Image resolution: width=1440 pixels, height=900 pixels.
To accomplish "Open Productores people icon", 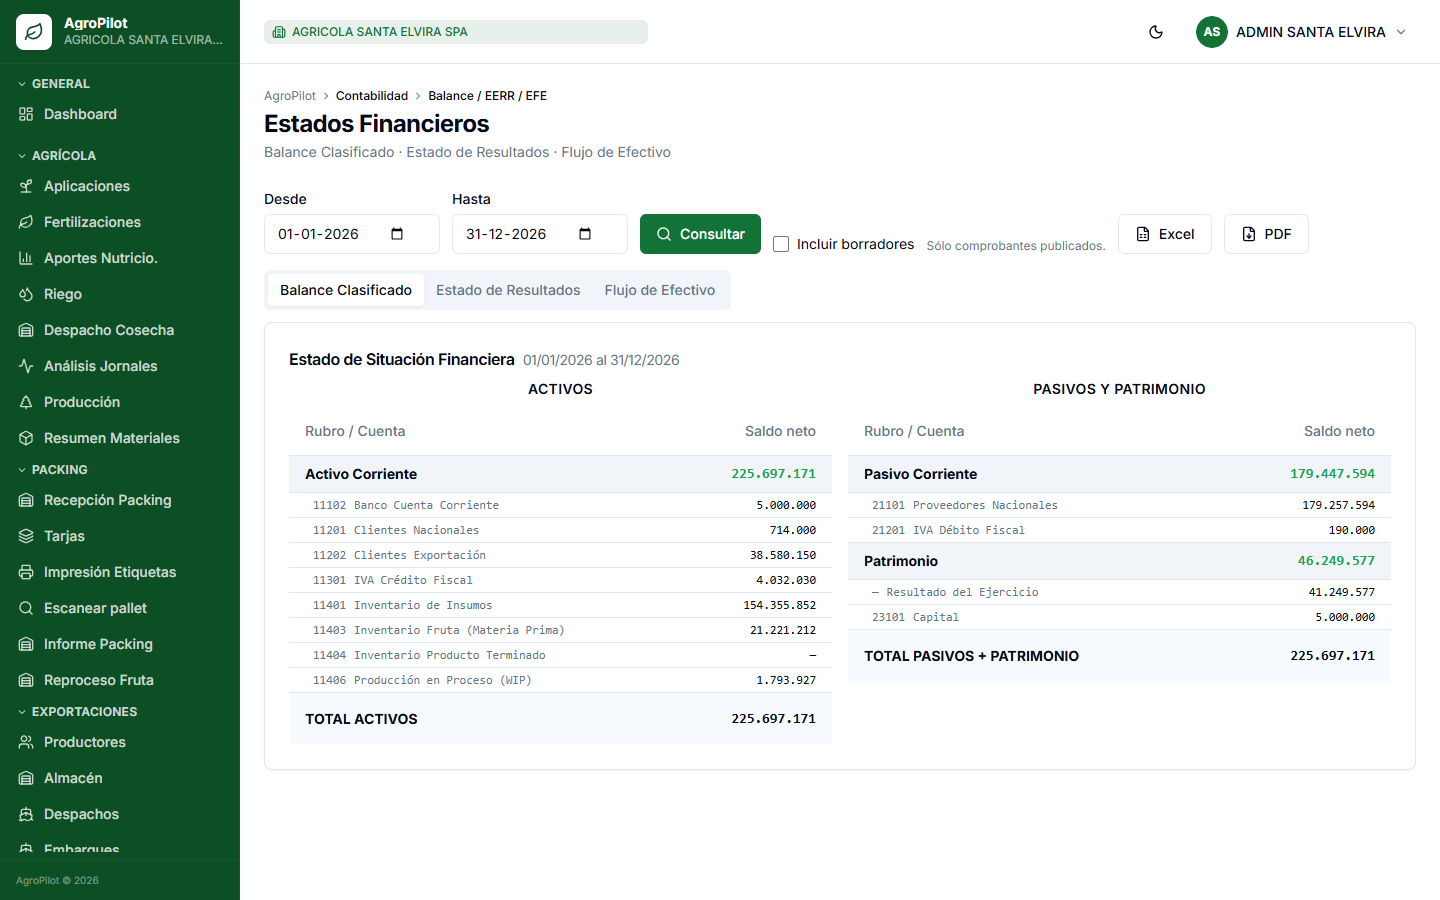I will tap(26, 742).
